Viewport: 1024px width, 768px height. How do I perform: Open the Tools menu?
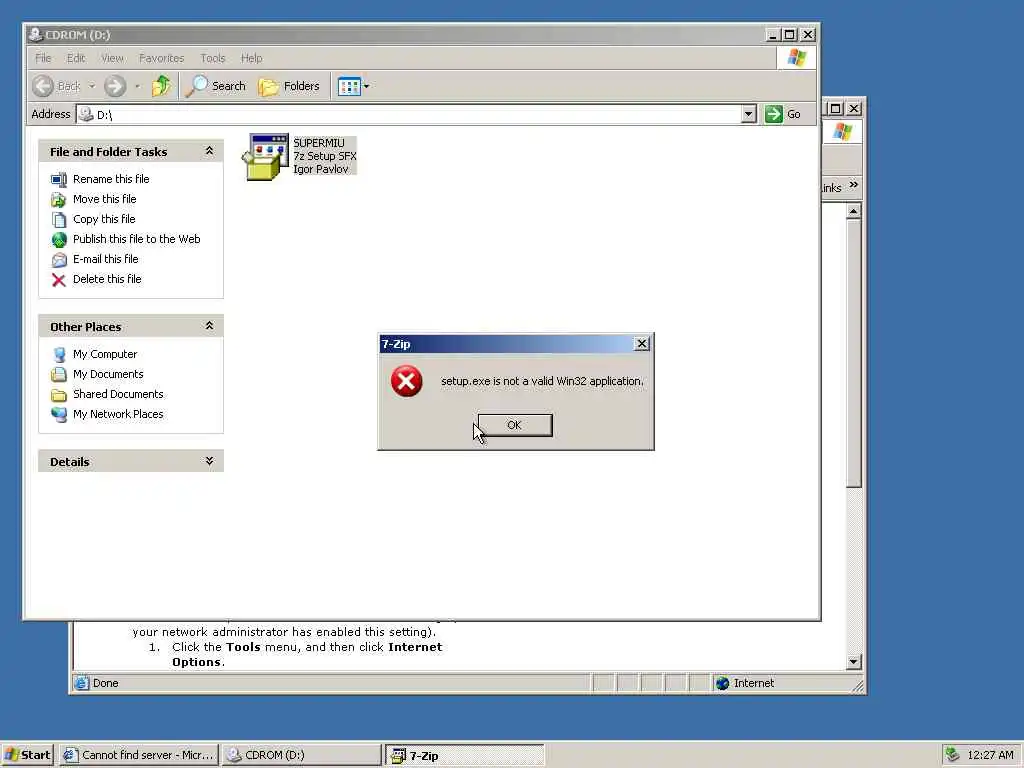(212, 58)
